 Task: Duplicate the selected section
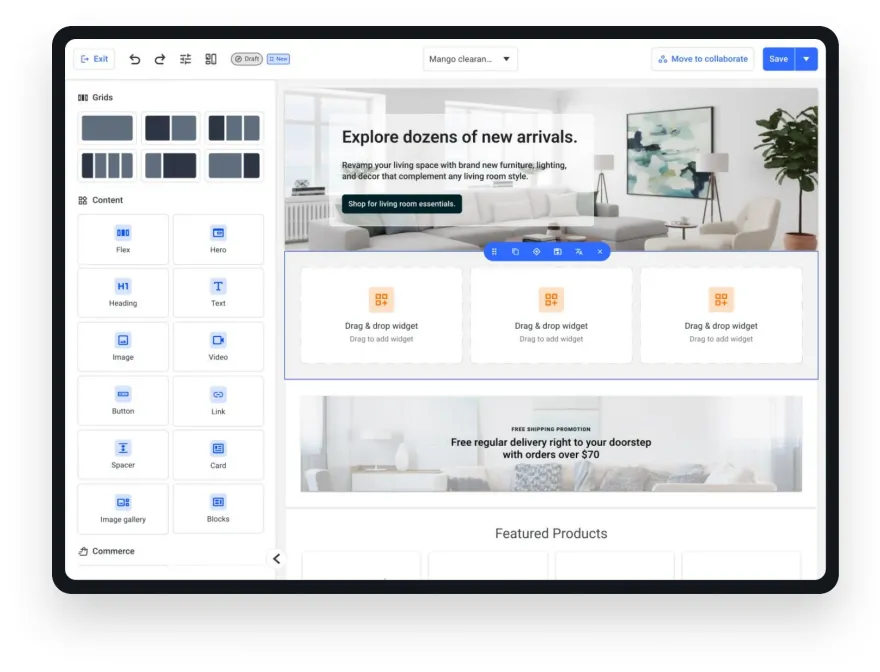(x=515, y=252)
